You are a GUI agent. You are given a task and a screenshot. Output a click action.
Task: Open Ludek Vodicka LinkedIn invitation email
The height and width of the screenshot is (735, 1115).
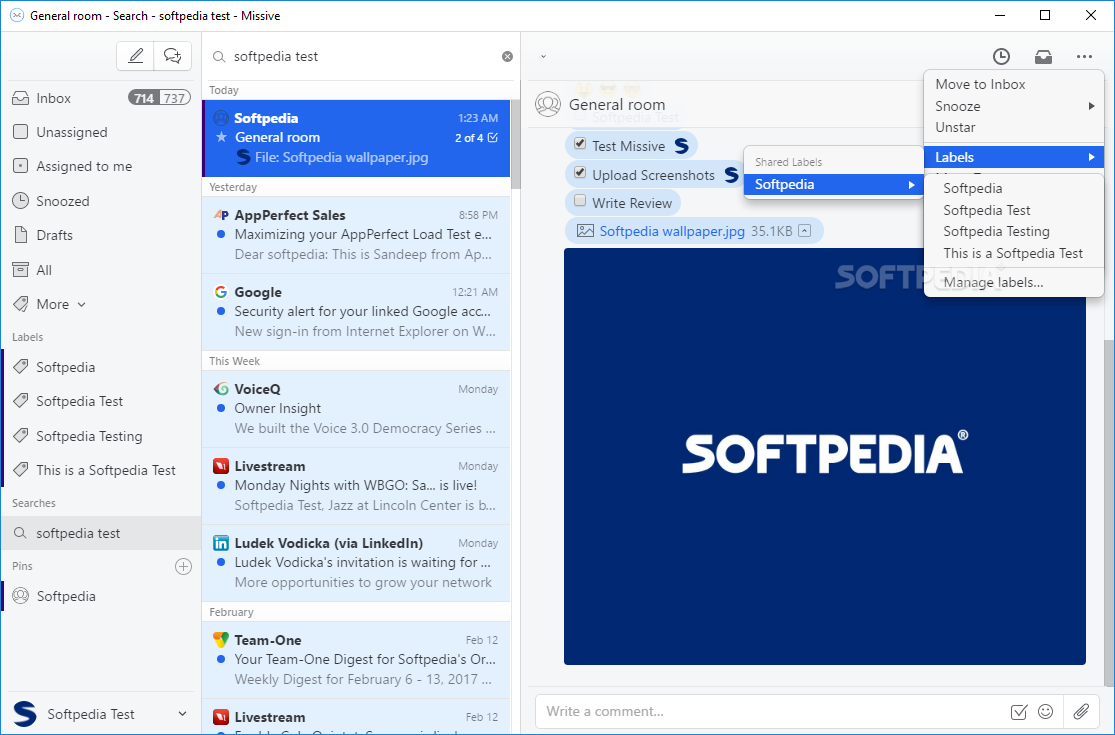click(x=356, y=563)
